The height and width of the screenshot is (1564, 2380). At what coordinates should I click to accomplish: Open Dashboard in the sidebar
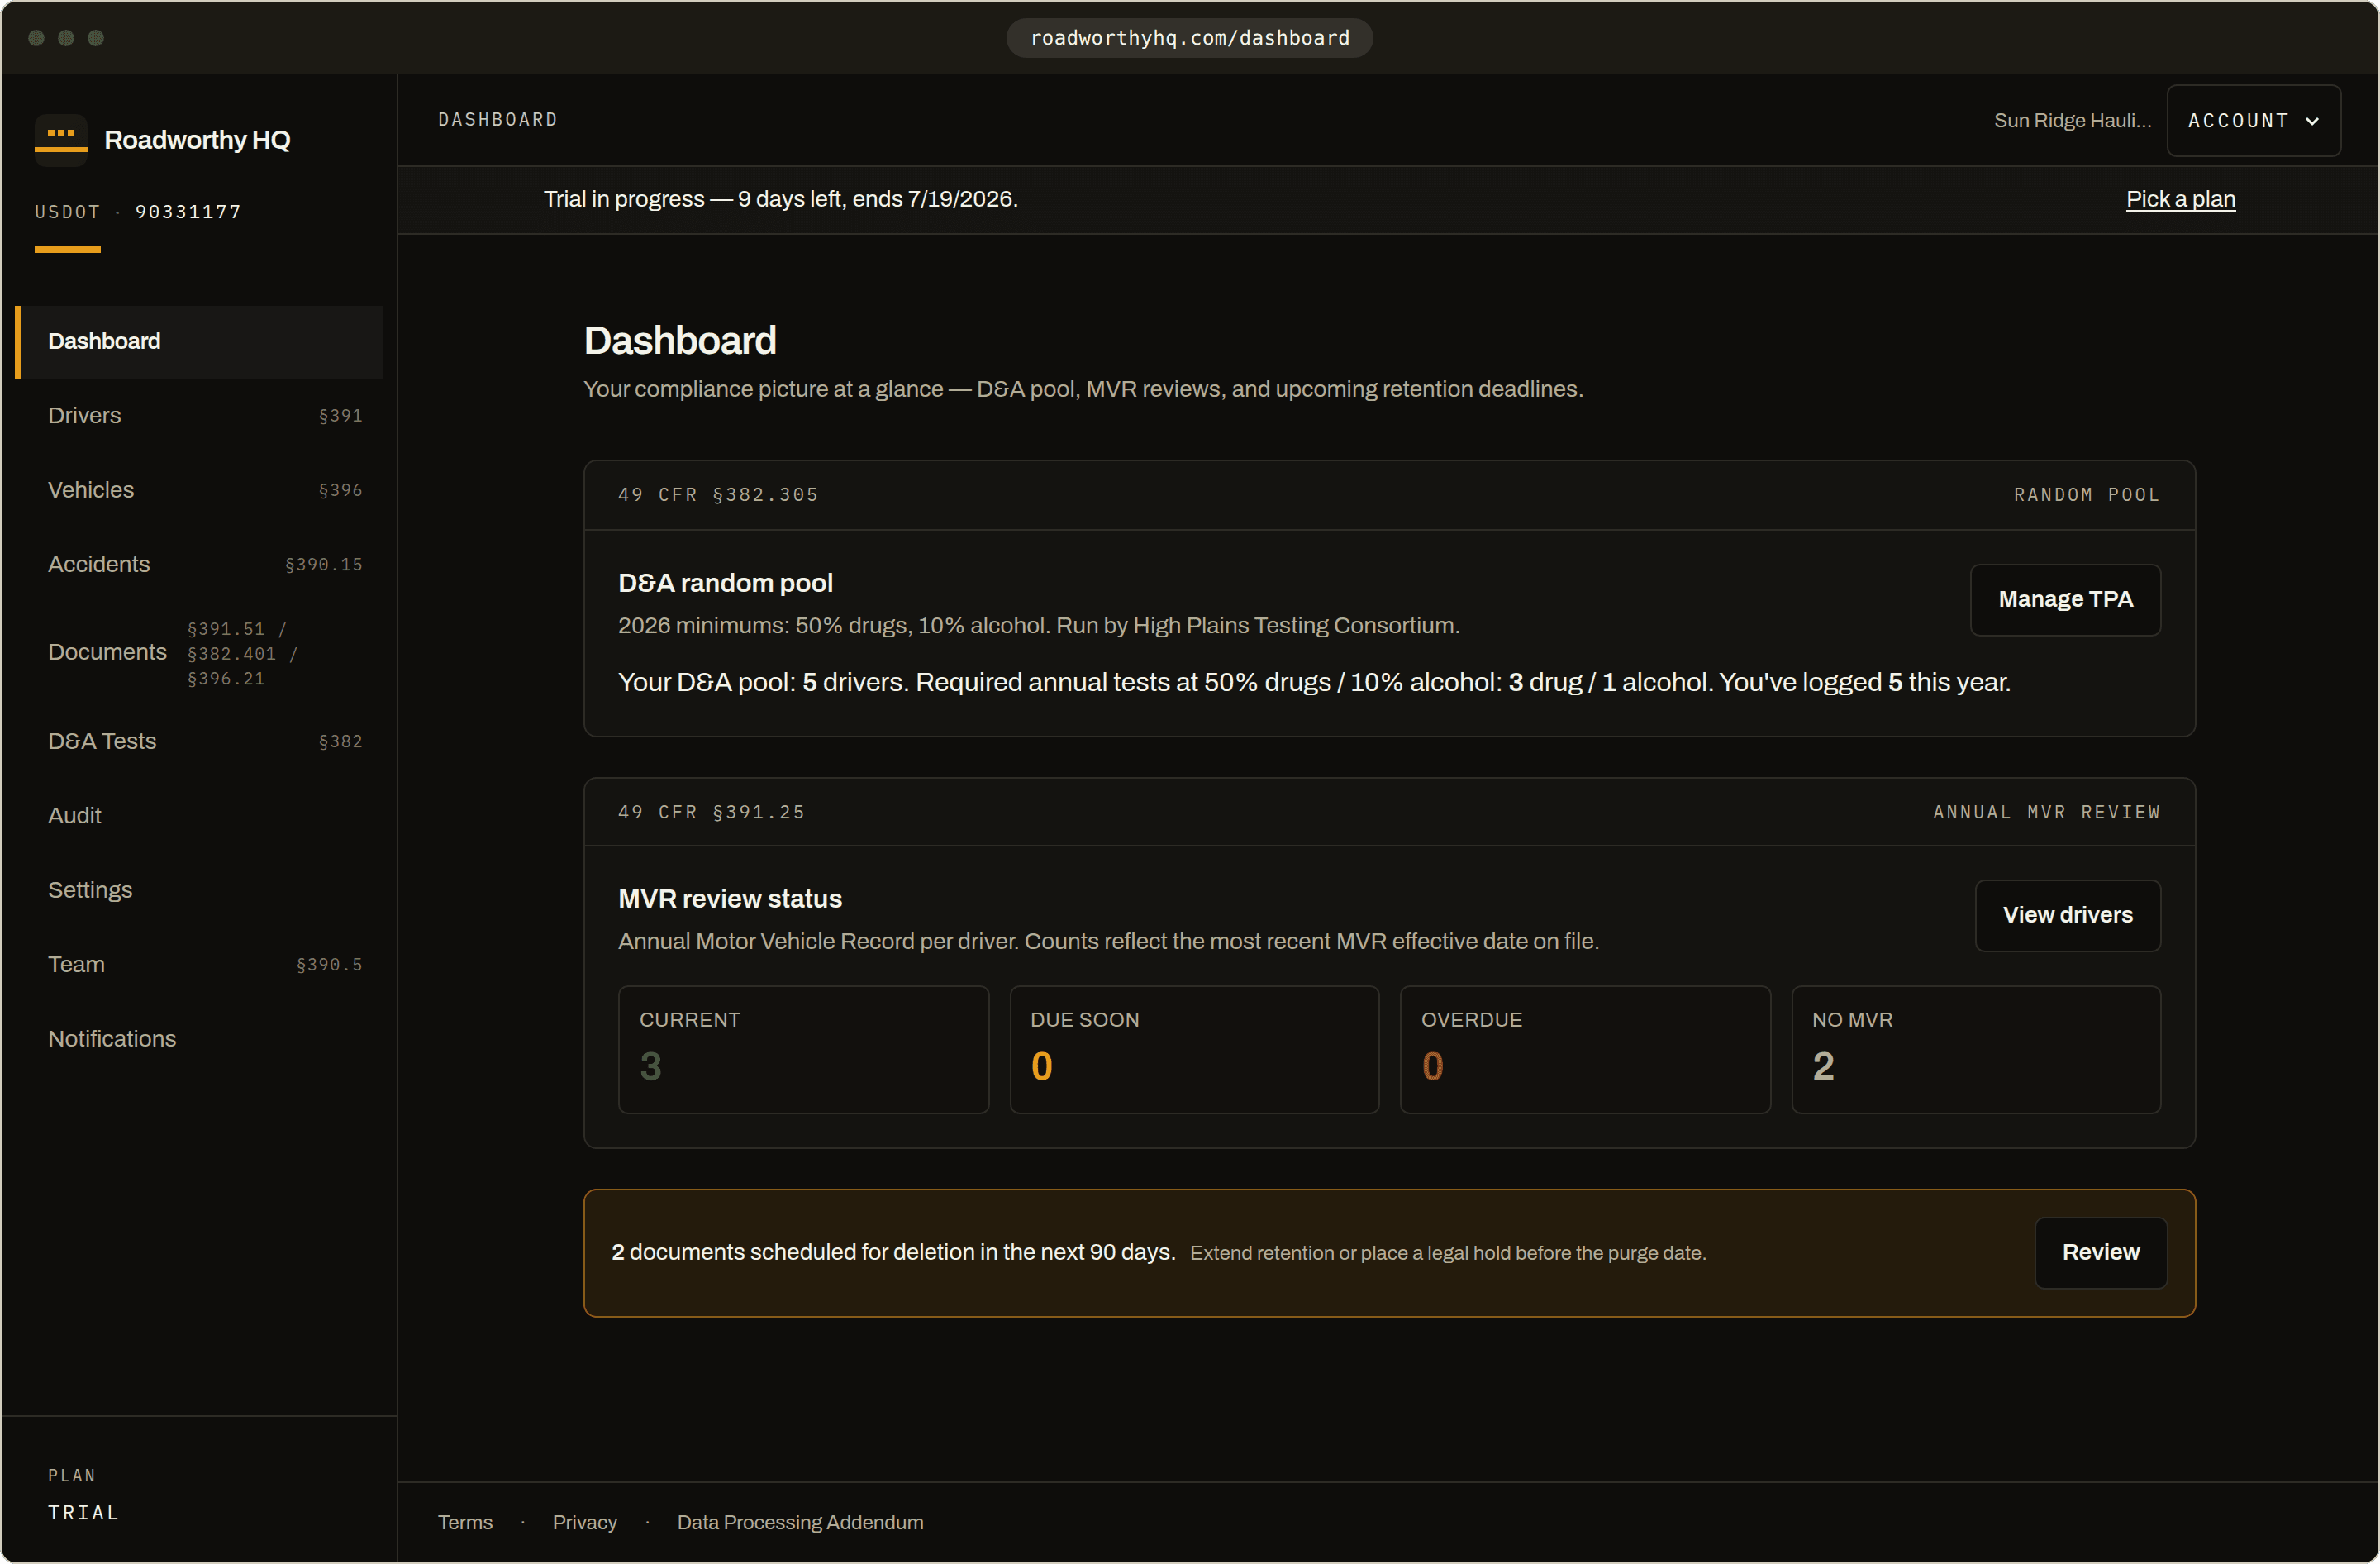point(200,341)
